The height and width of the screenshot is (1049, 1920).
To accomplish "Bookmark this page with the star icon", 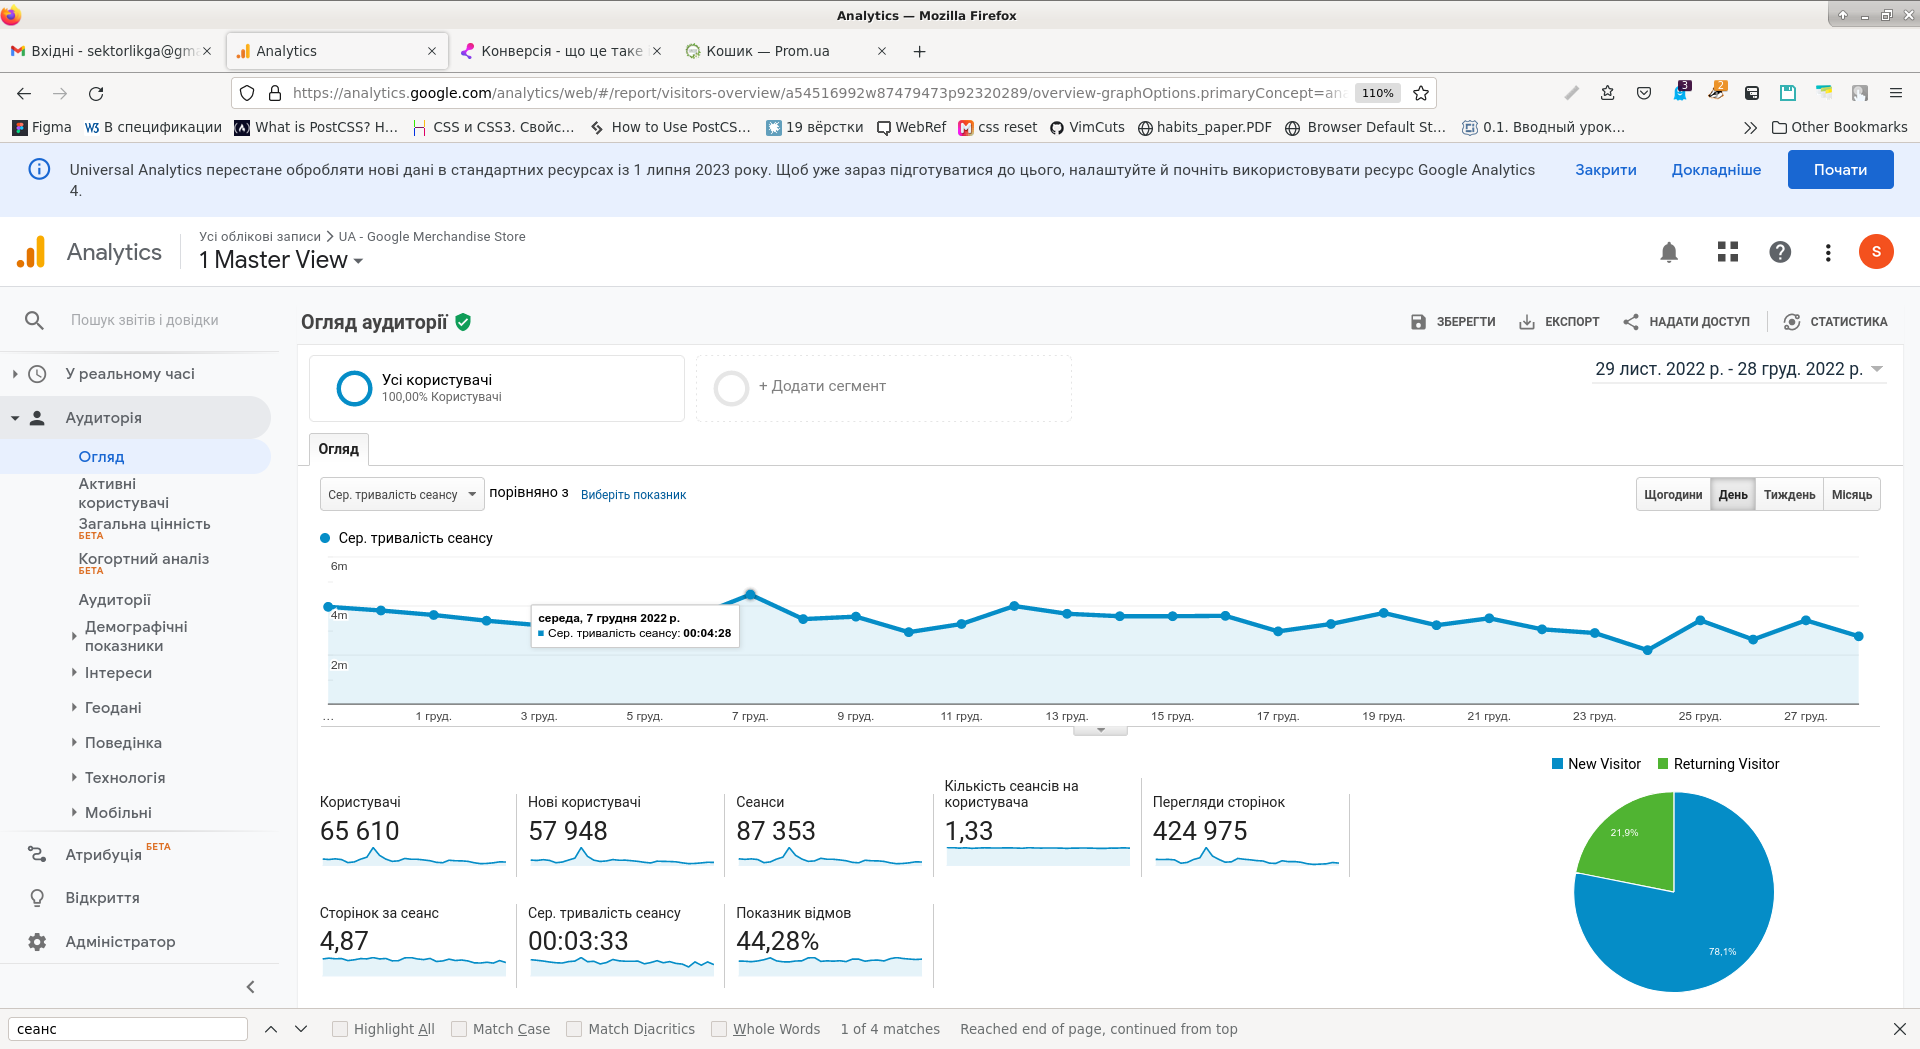I will point(1420,93).
